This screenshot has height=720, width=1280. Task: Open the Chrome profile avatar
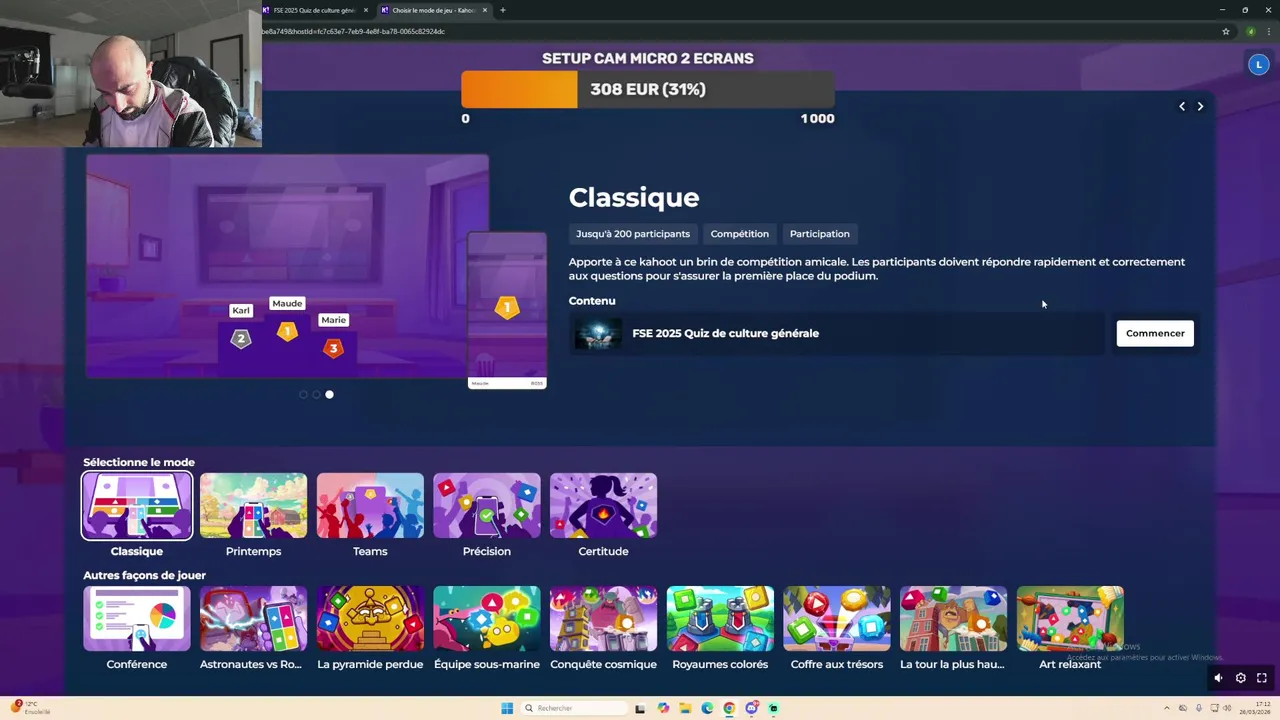(x=1250, y=31)
